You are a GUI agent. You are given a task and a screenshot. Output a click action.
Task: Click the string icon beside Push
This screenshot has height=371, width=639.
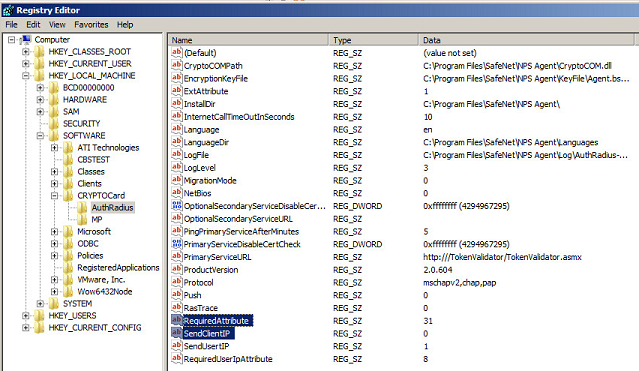click(x=176, y=294)
